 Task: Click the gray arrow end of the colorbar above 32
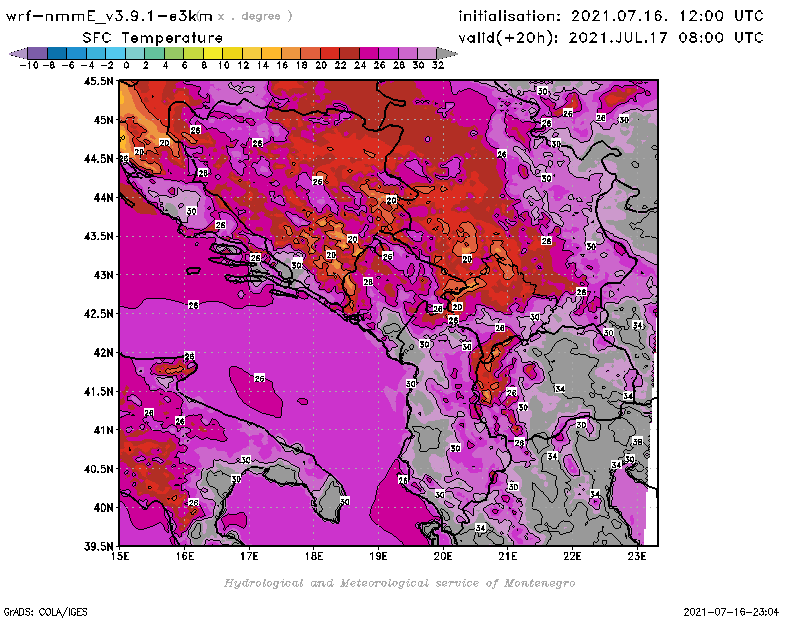[447, 53]
